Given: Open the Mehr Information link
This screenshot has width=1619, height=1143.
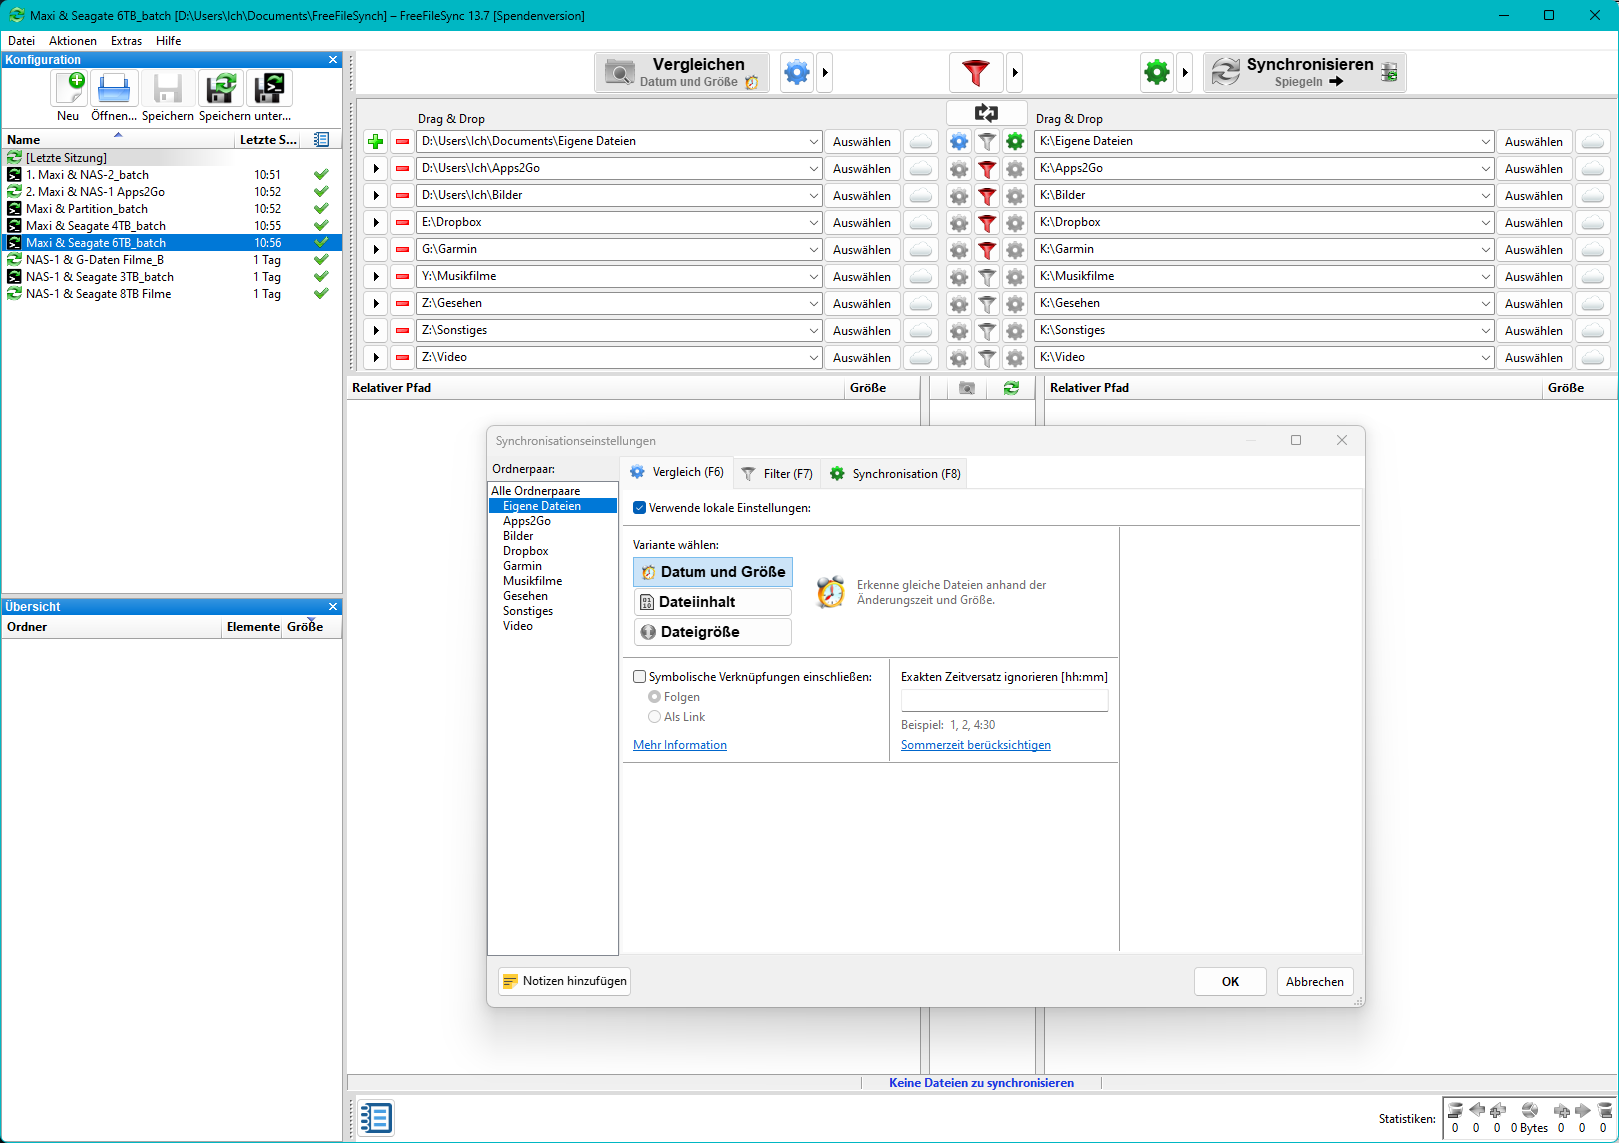Looking at the screenshot, I should [680, 745].
